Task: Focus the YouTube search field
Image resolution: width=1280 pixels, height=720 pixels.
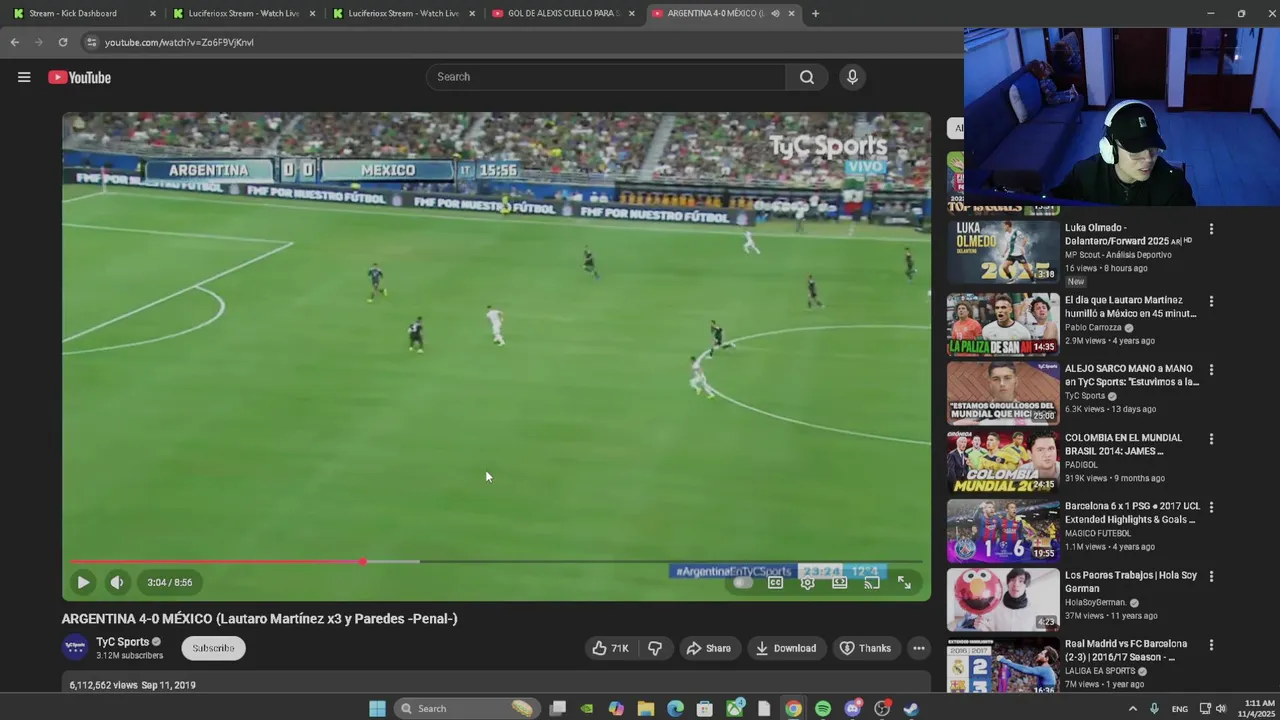Action: coord(606,77)
